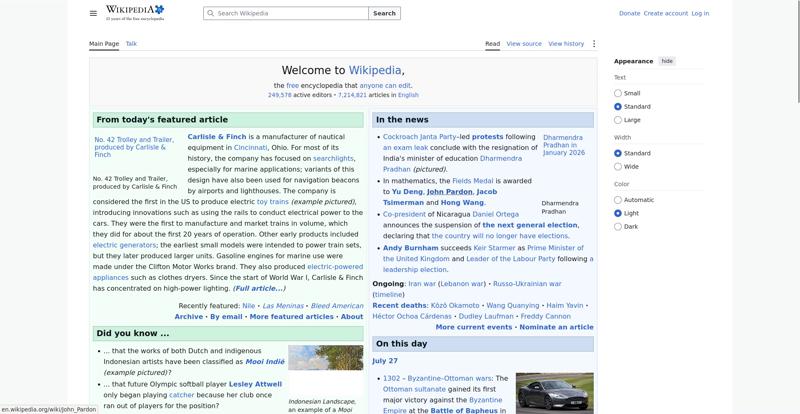Focus the Search Wikipedia input field
Image resolution: width=800 pixels, height=414 pixels.
coord(286,13)
